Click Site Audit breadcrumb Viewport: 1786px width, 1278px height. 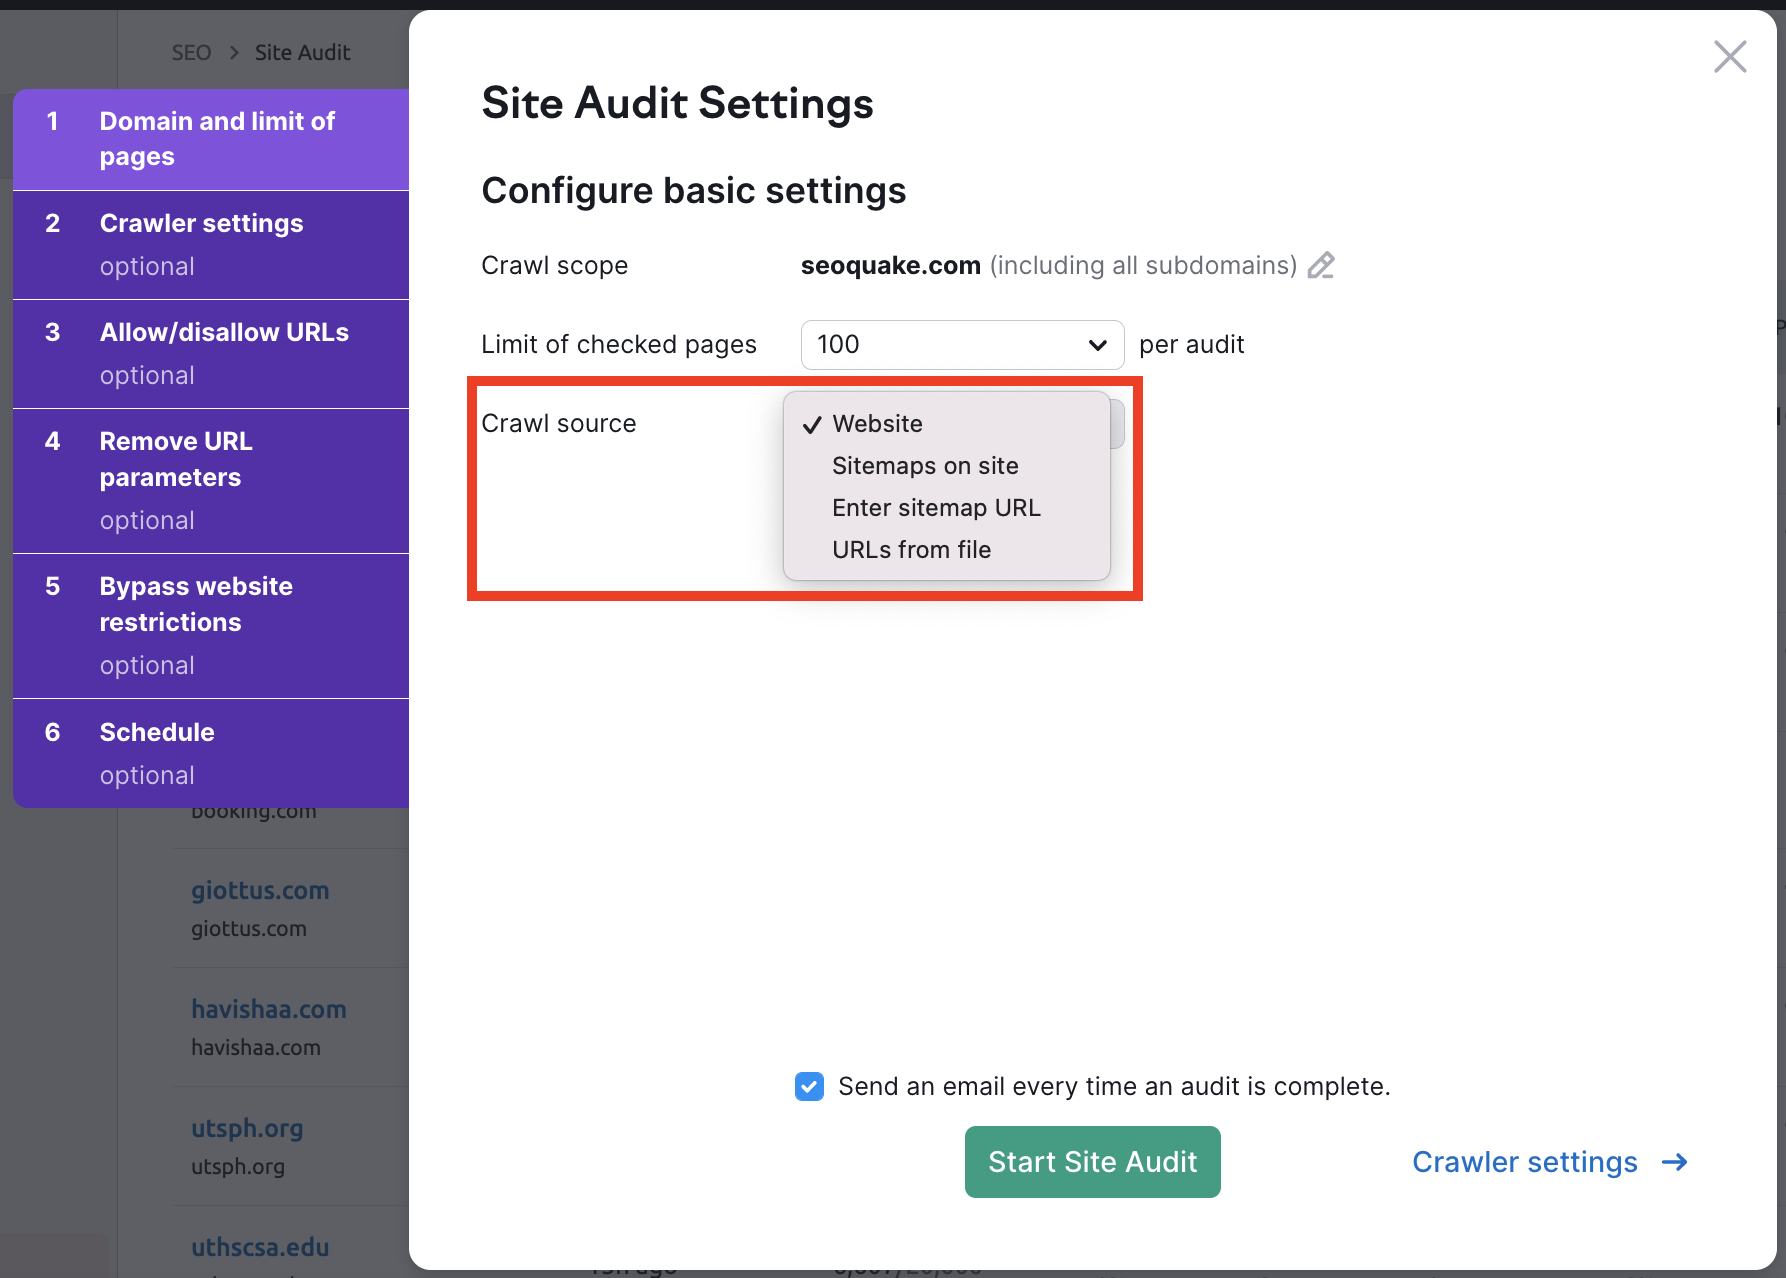pos(302,52)
